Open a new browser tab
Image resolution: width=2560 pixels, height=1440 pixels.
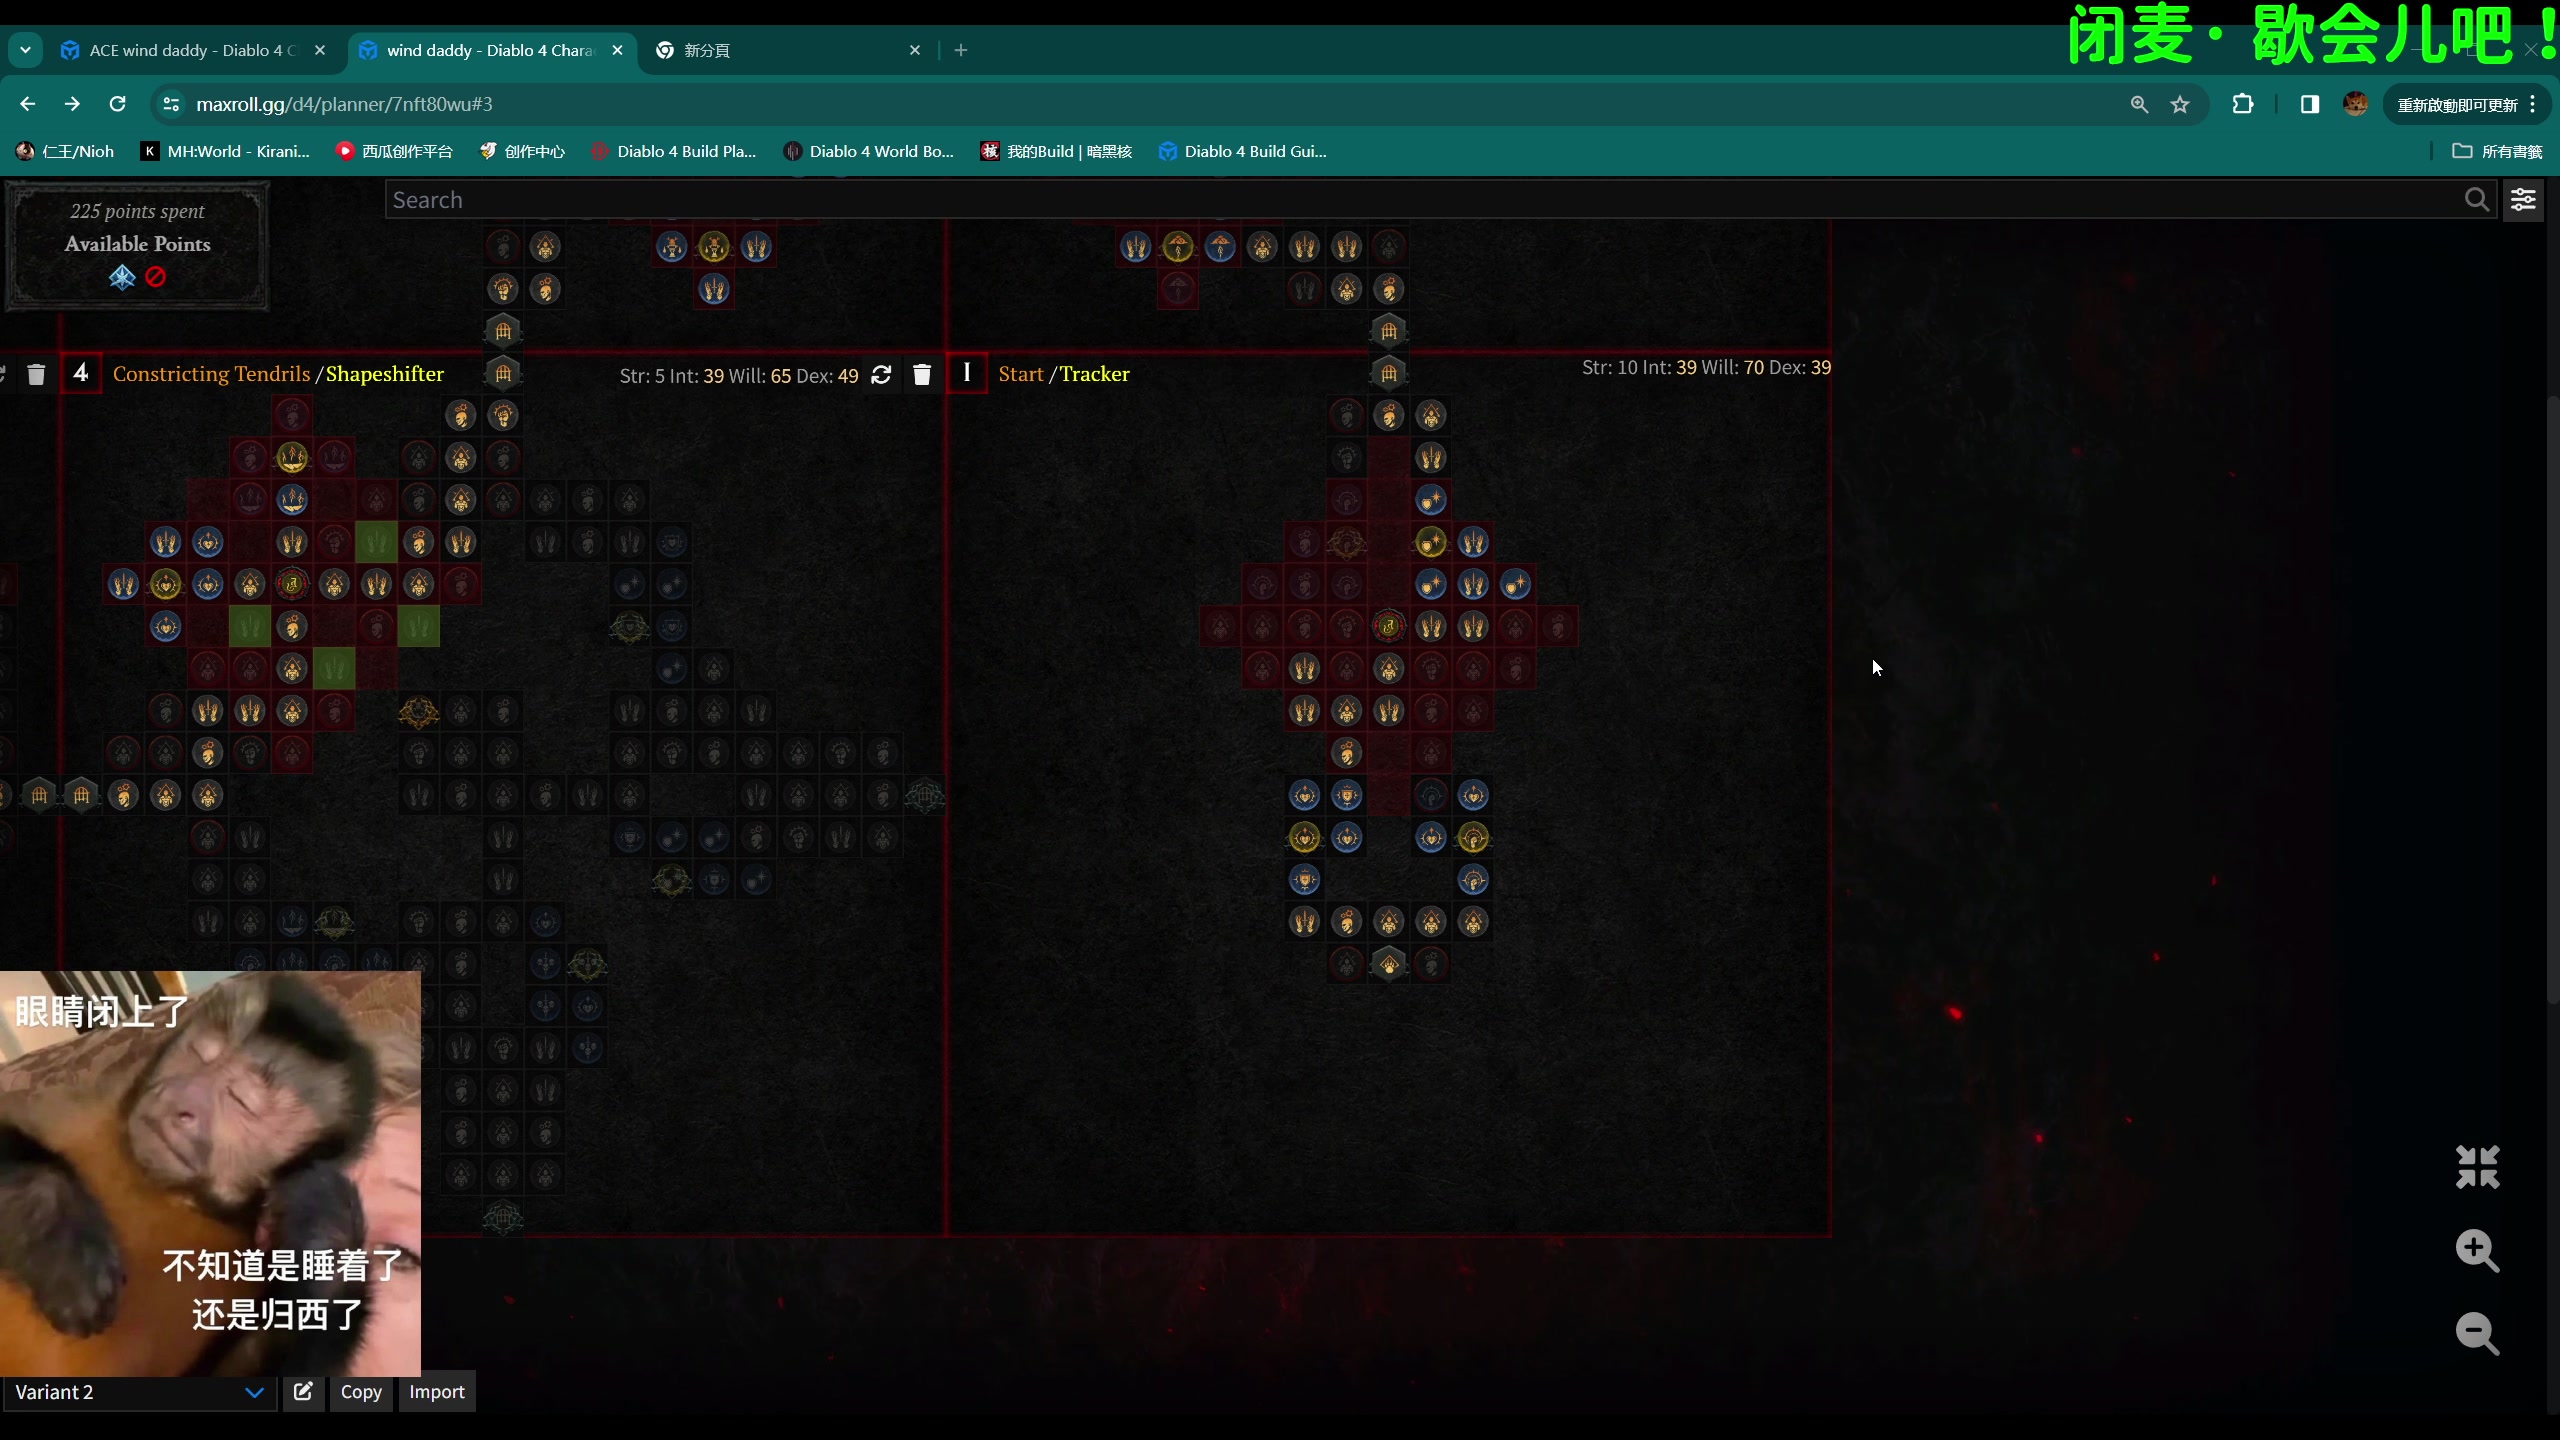pyautogui.click(x=961, y=50)
